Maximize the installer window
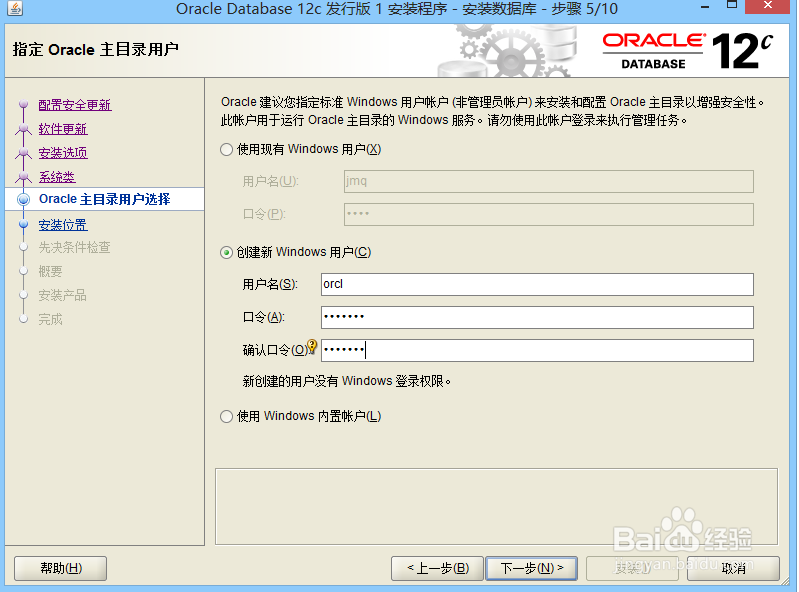The width and height of the screenshot is (799, 592). click(x=732, y=5)
